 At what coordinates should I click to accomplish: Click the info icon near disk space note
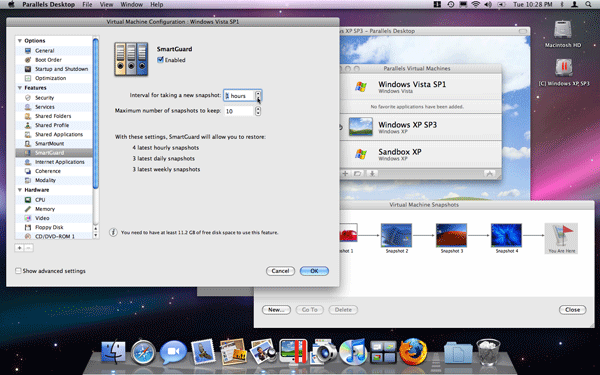click(113, 232)
